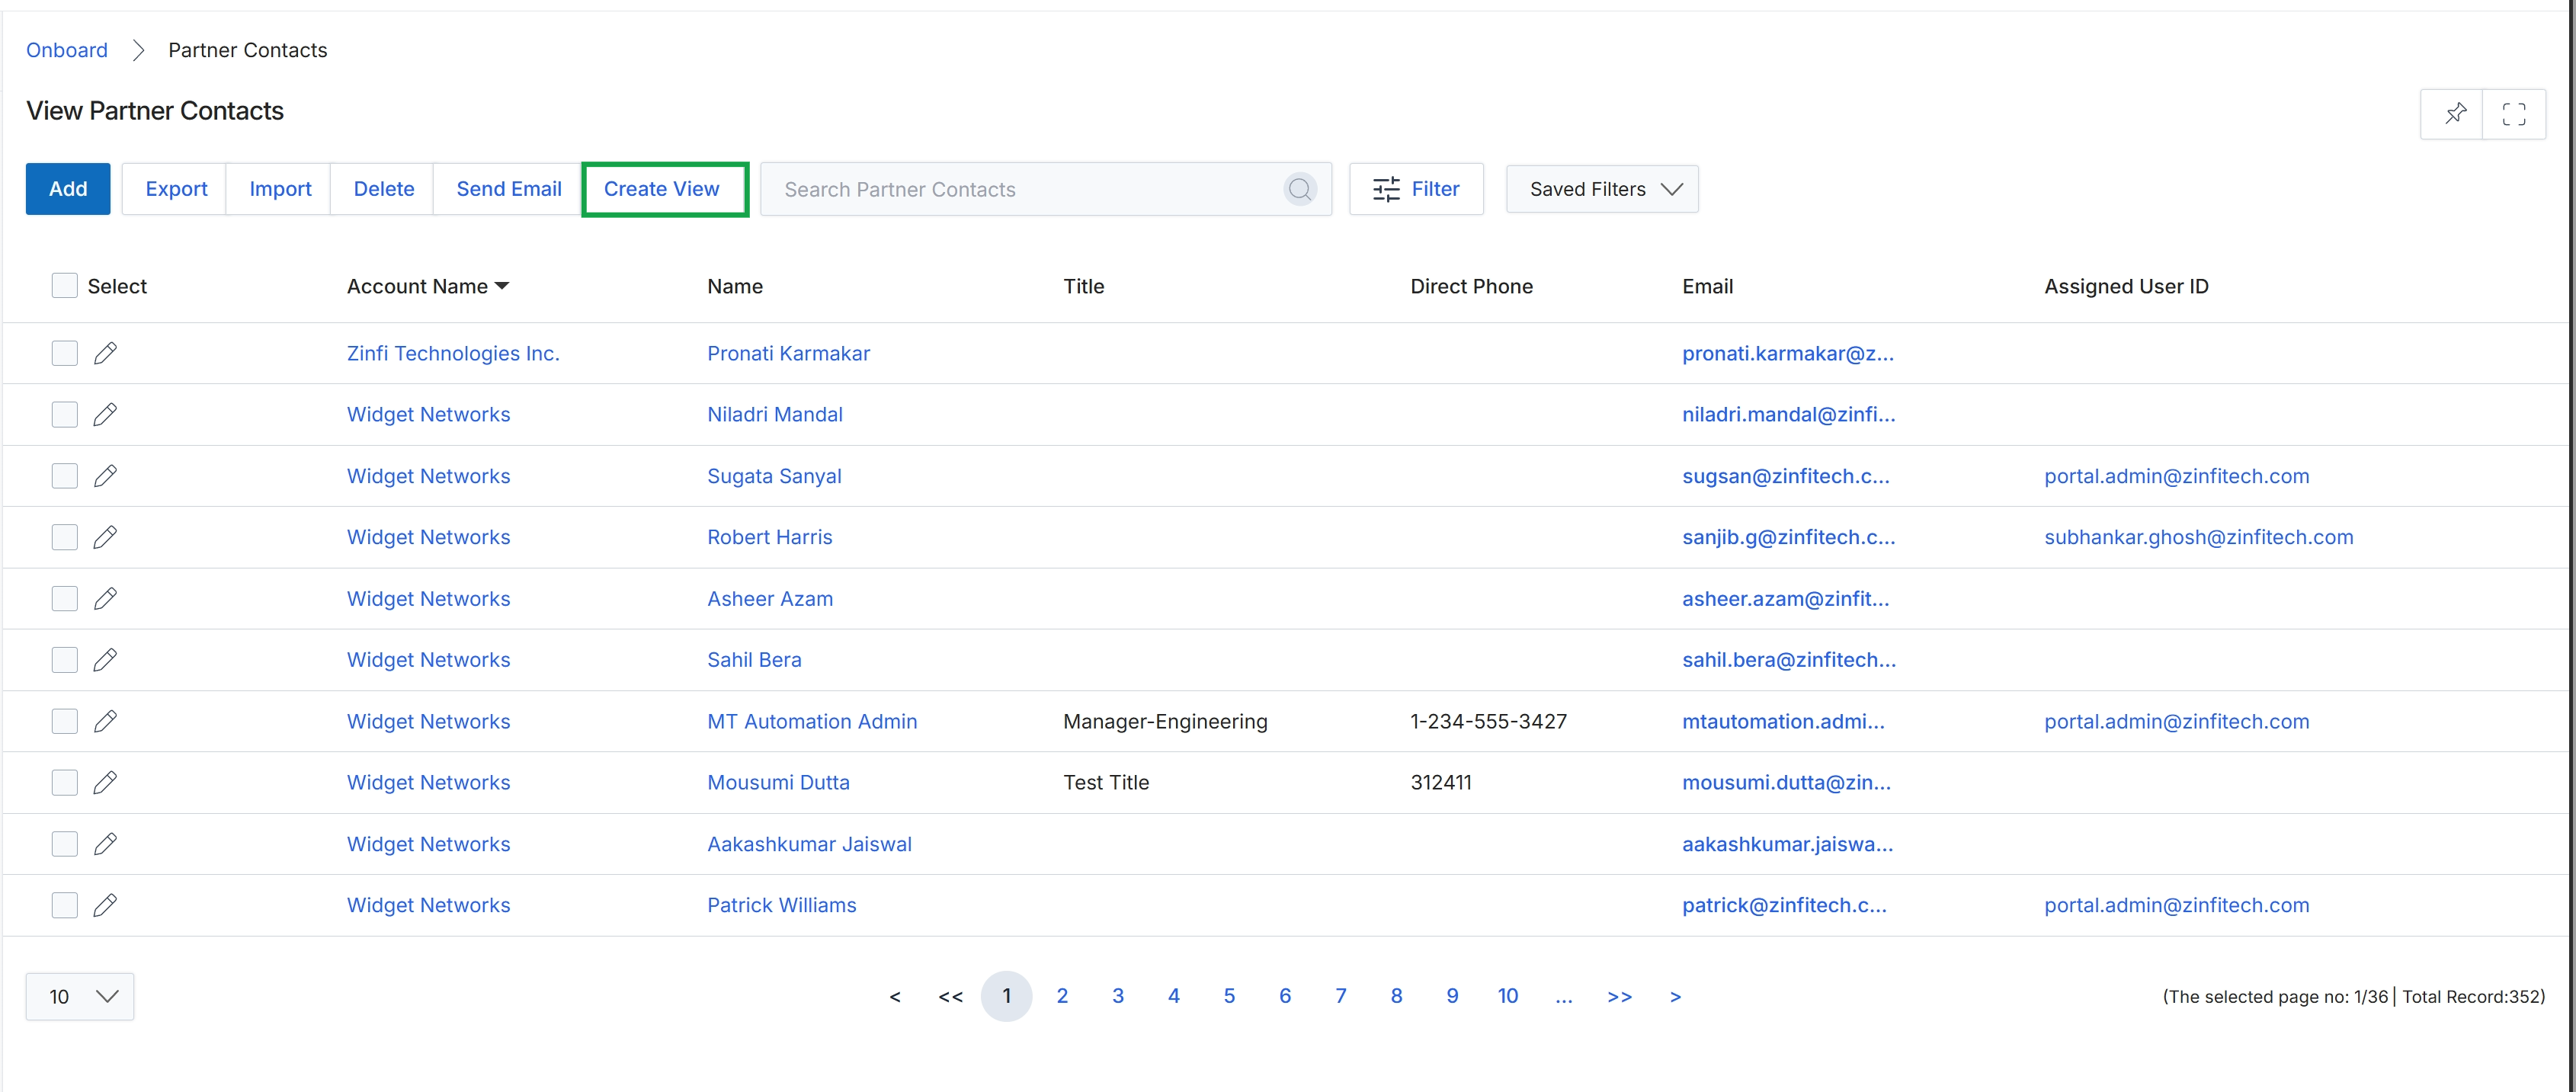This screenshot has height=1092, width=2576.
Task: Open Zinfi Technologies Inc. account link
Action: (x=453, y=353)
